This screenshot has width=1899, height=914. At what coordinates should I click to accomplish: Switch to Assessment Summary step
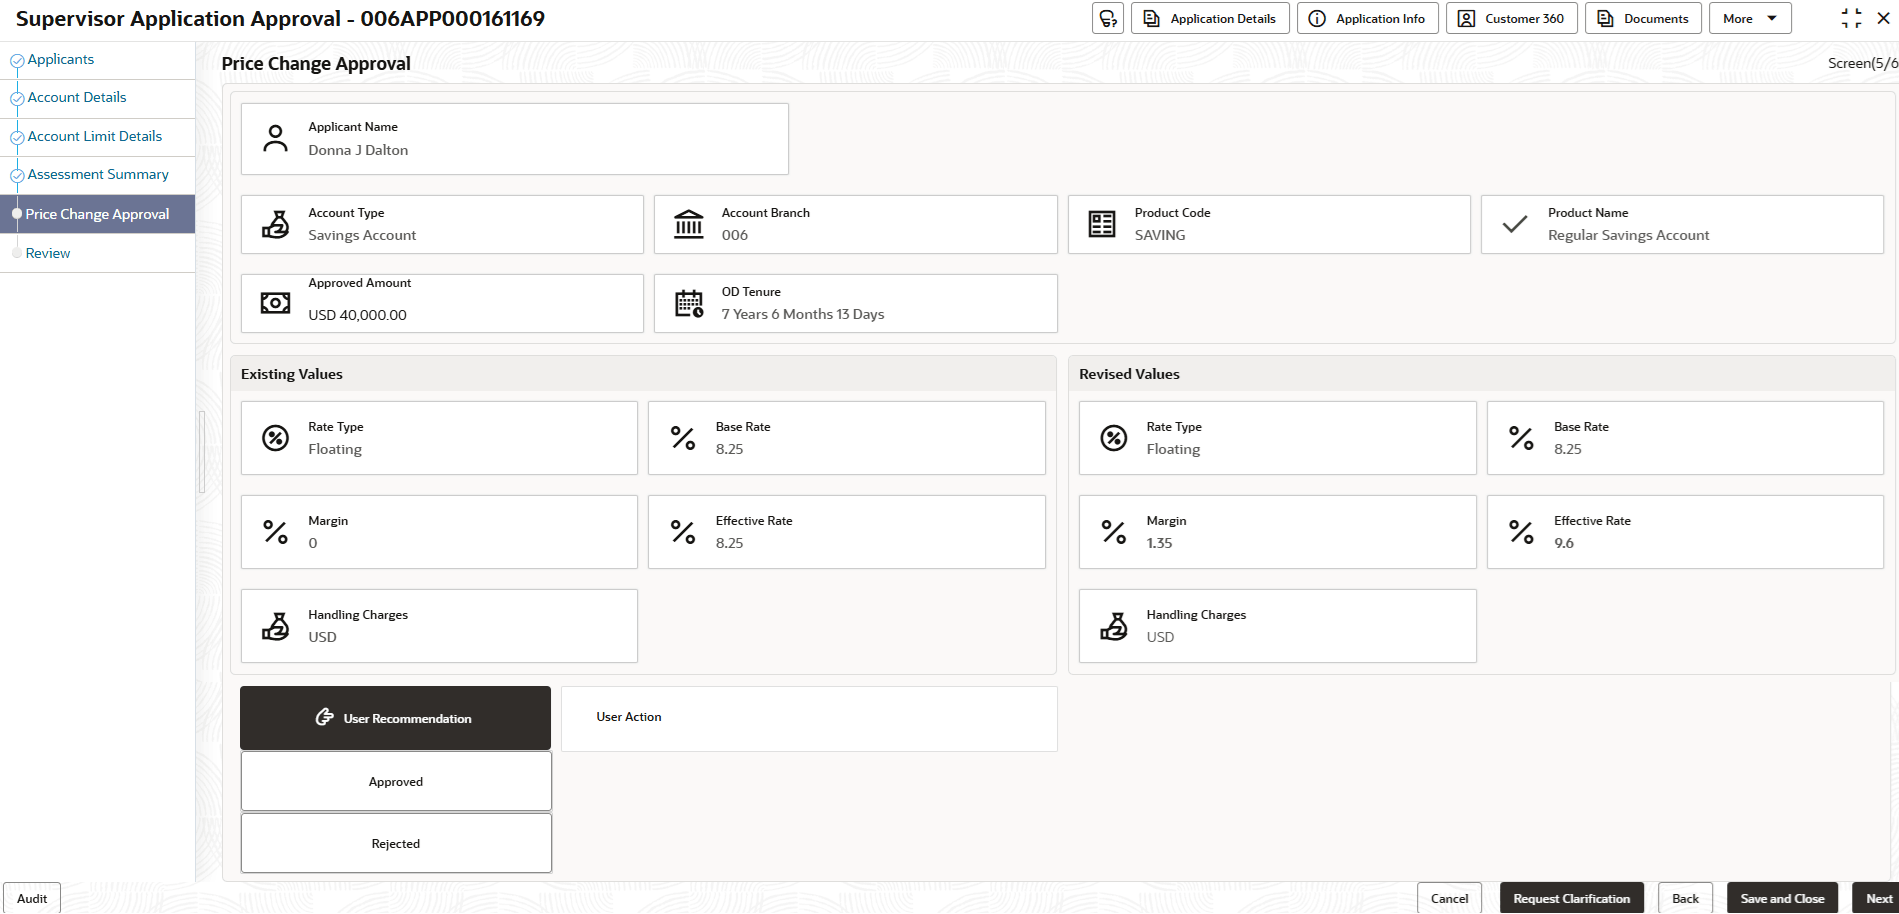[98, 174]
